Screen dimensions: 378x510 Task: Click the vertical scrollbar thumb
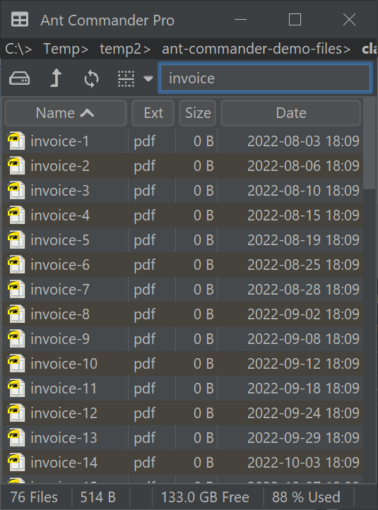tap(369, 143)
